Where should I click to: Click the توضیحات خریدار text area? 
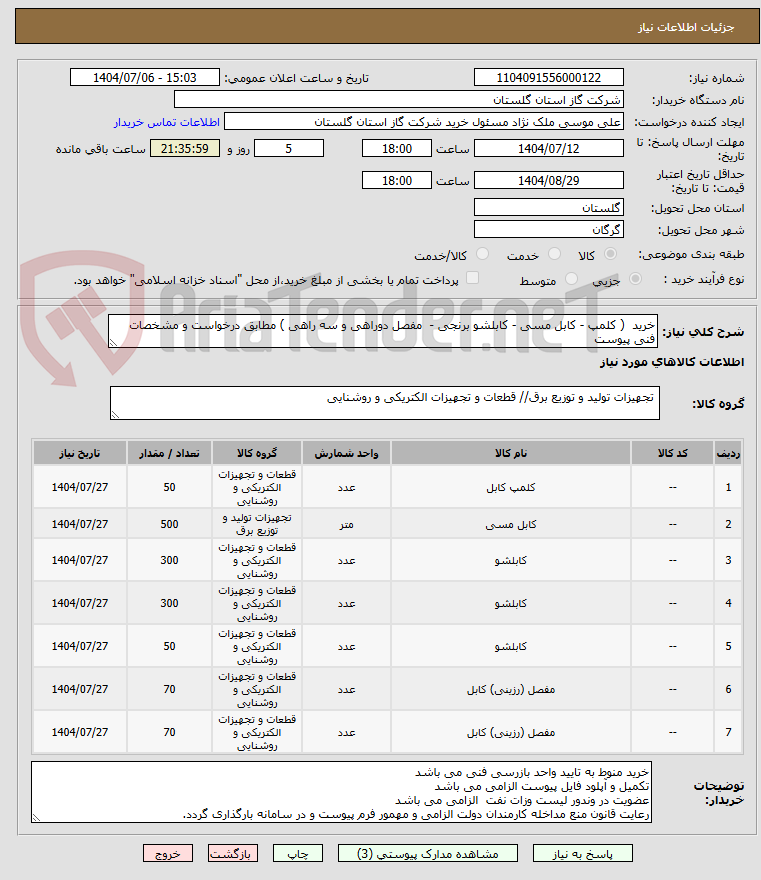coord(341,792)
